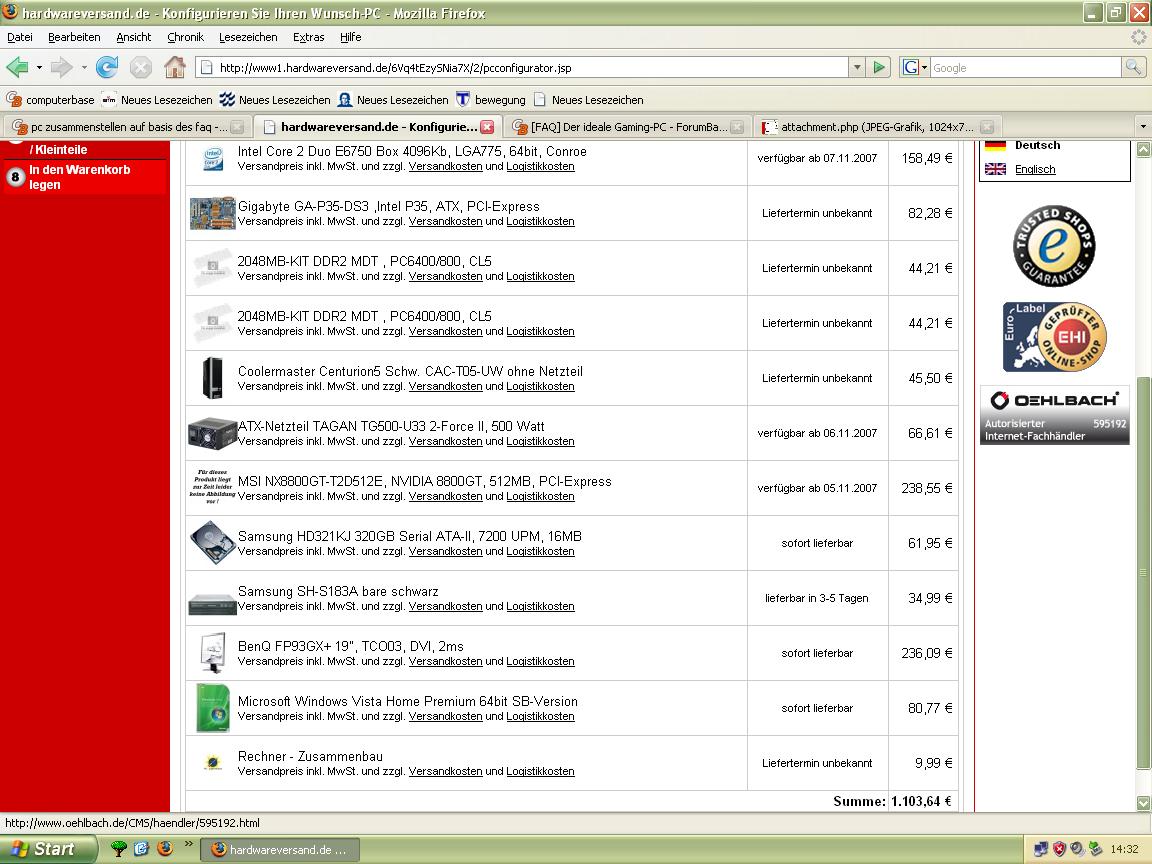The image size is (1152, 864).
Task: Click the price '238,55 €'
Action: coord(926,488)
